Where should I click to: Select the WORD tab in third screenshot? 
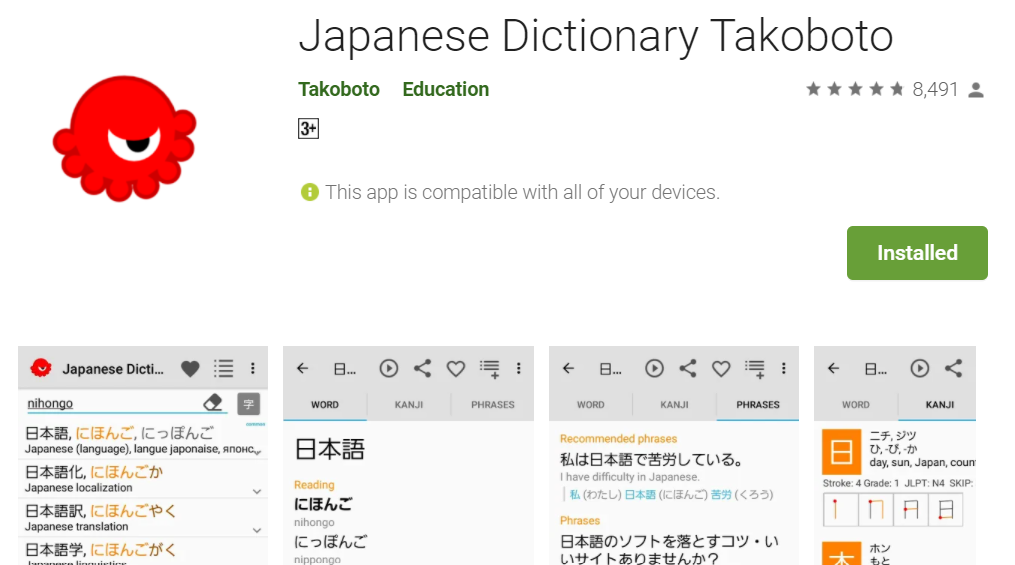coord(590,404)
